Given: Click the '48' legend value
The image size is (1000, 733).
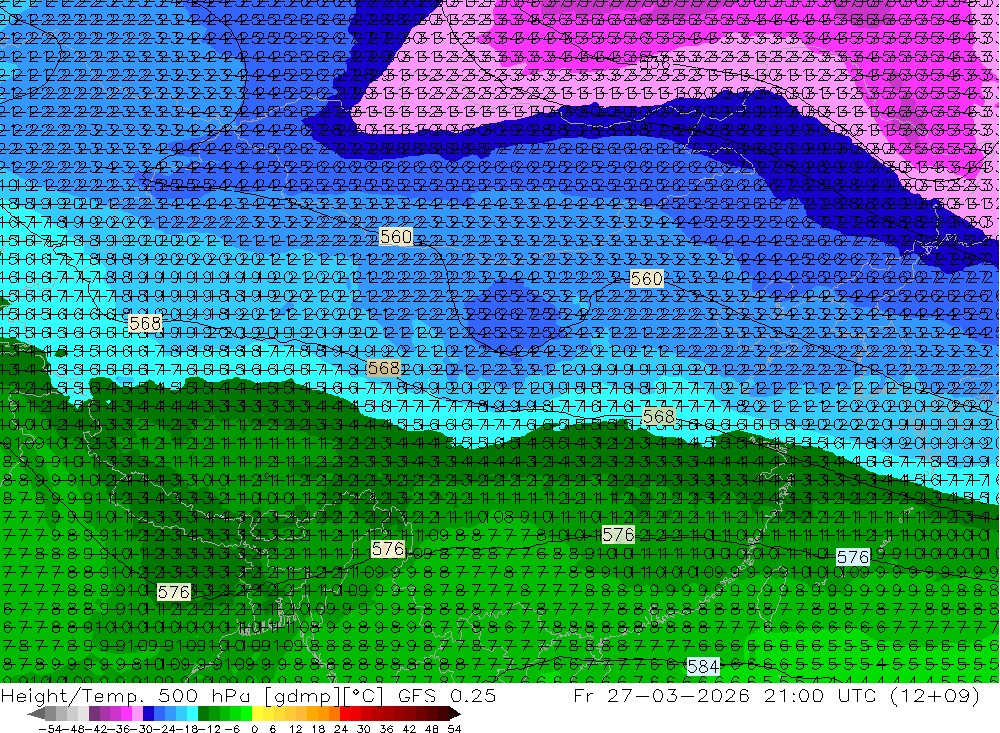Looking at the screenshot, I should [x=432, y=729].
